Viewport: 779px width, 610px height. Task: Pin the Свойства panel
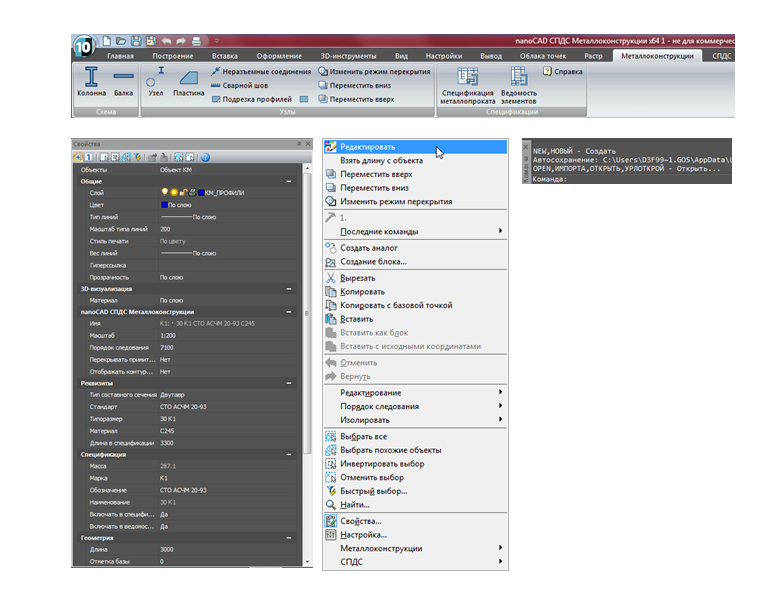click(x=299, y=144)
